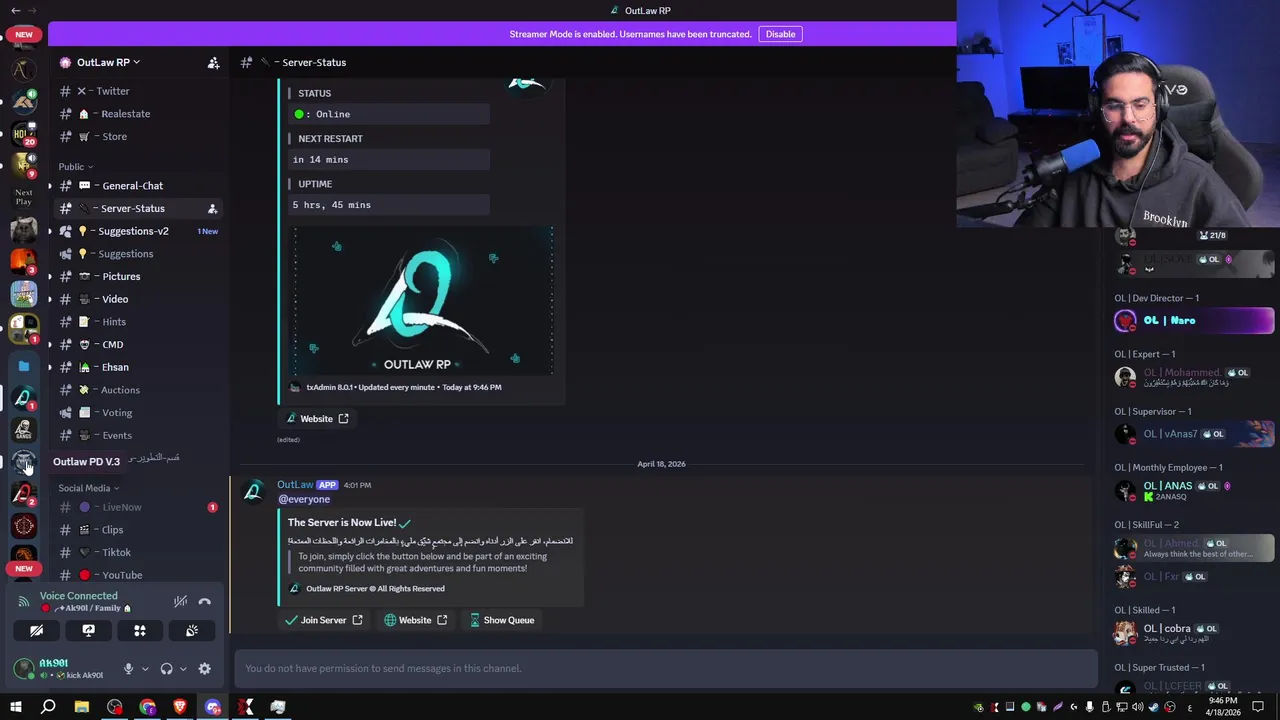This screenshot has height=720, width=1280.
Task: Open the voice activities launcher
Action: click(140, 631)
